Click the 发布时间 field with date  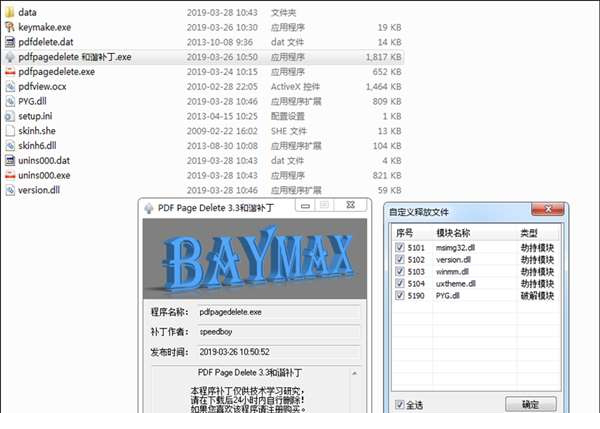[279, 352]
